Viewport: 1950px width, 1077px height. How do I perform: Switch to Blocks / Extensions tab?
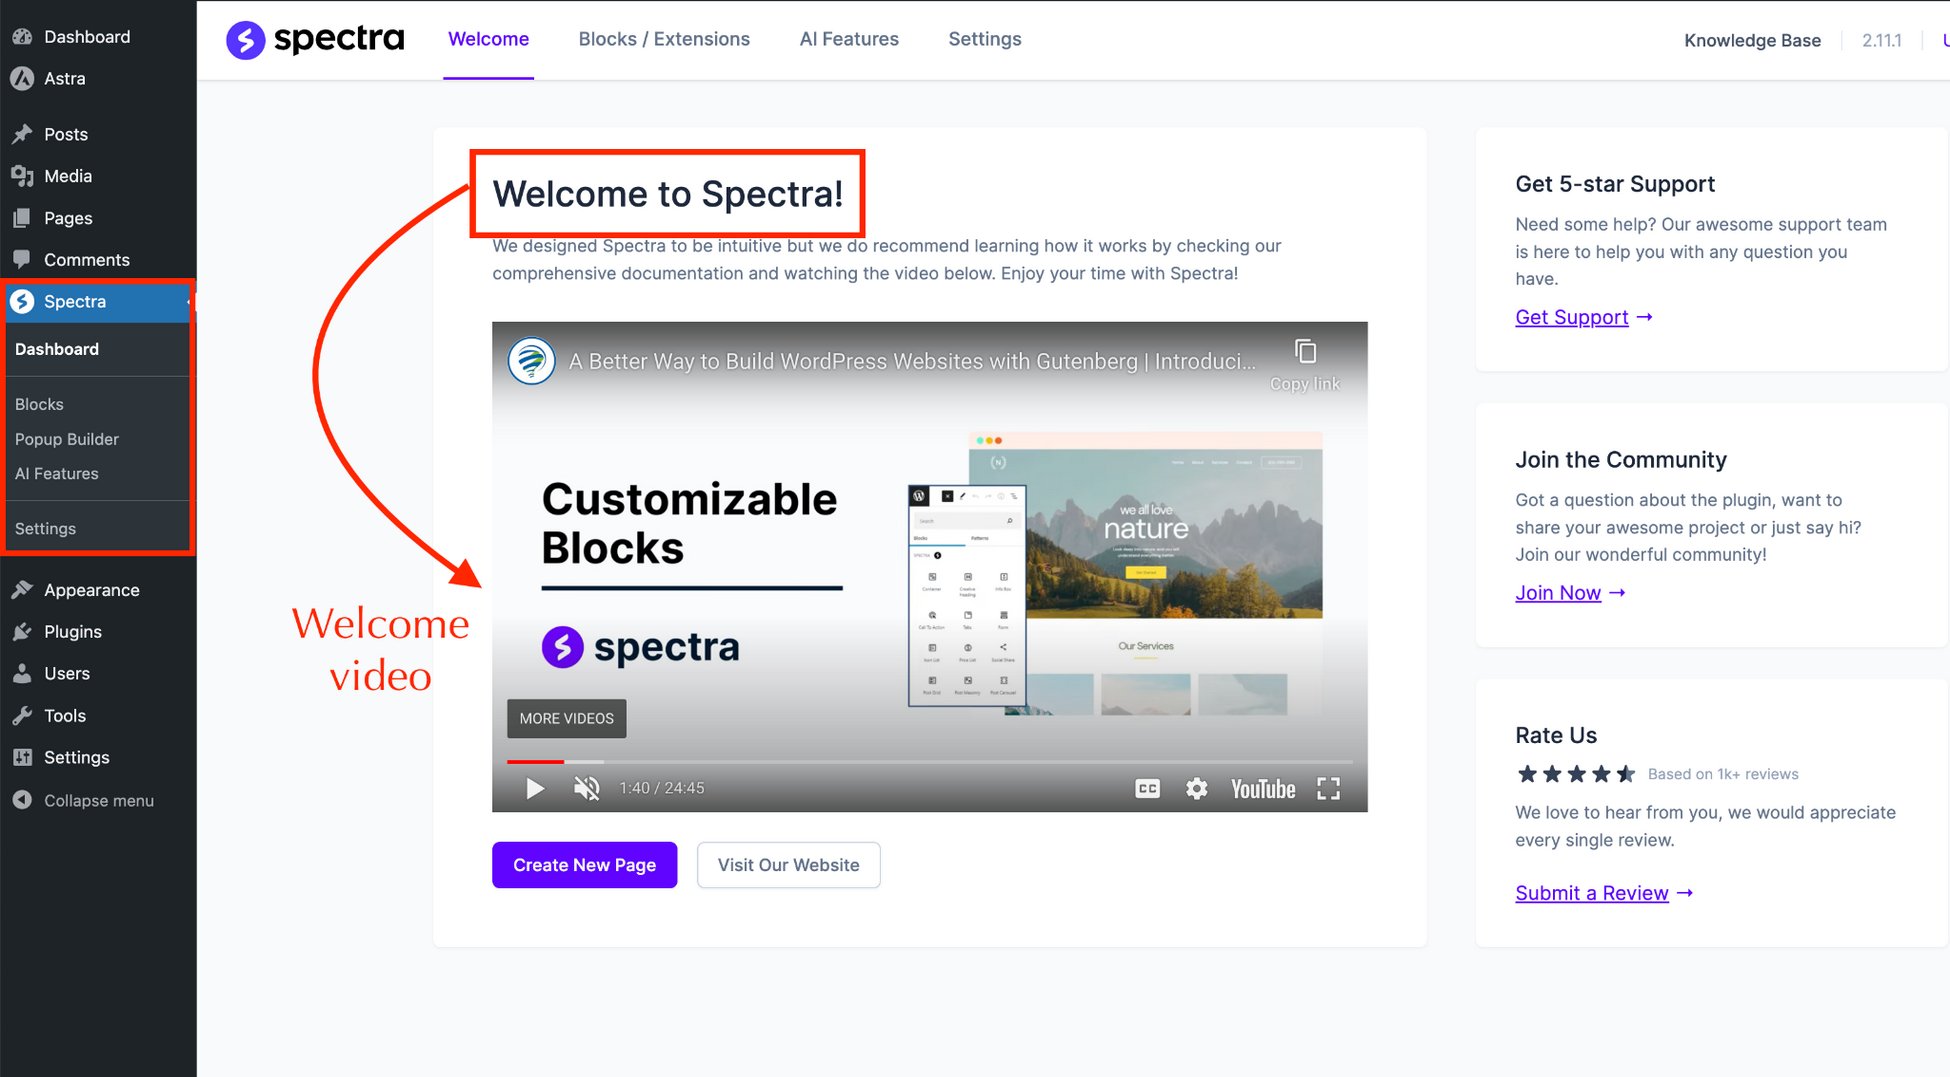coord(664,39)
